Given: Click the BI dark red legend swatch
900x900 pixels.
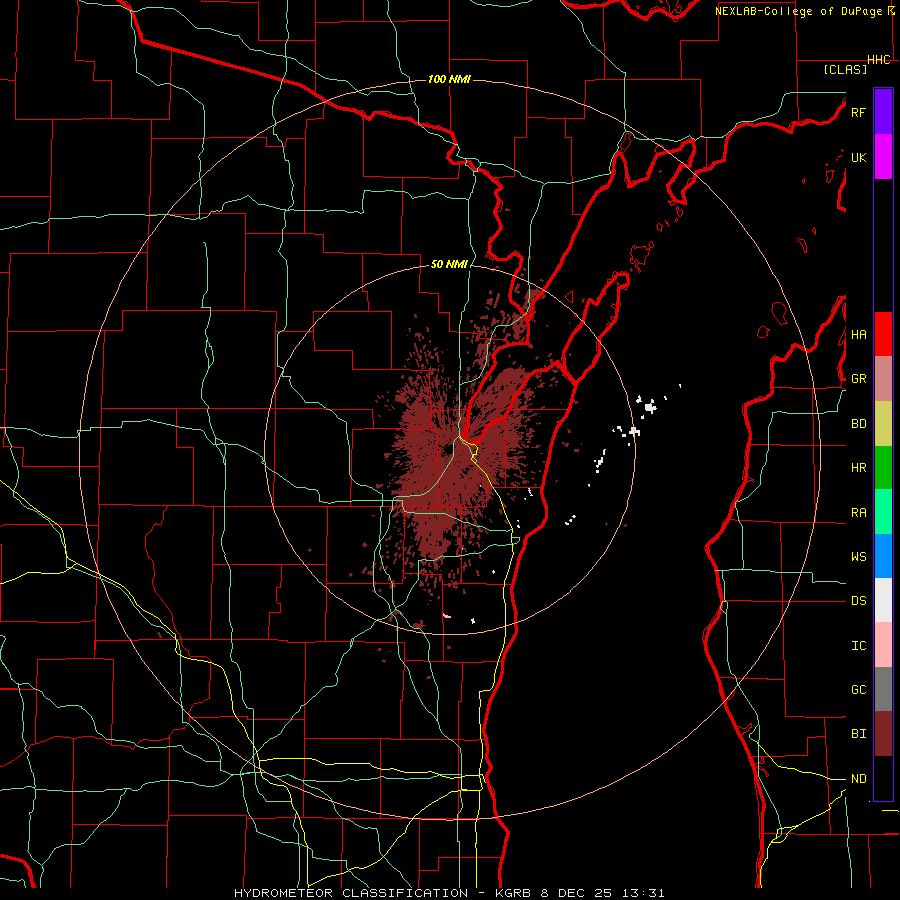Looking at the screenshot, I should click(x=883, y=734).
